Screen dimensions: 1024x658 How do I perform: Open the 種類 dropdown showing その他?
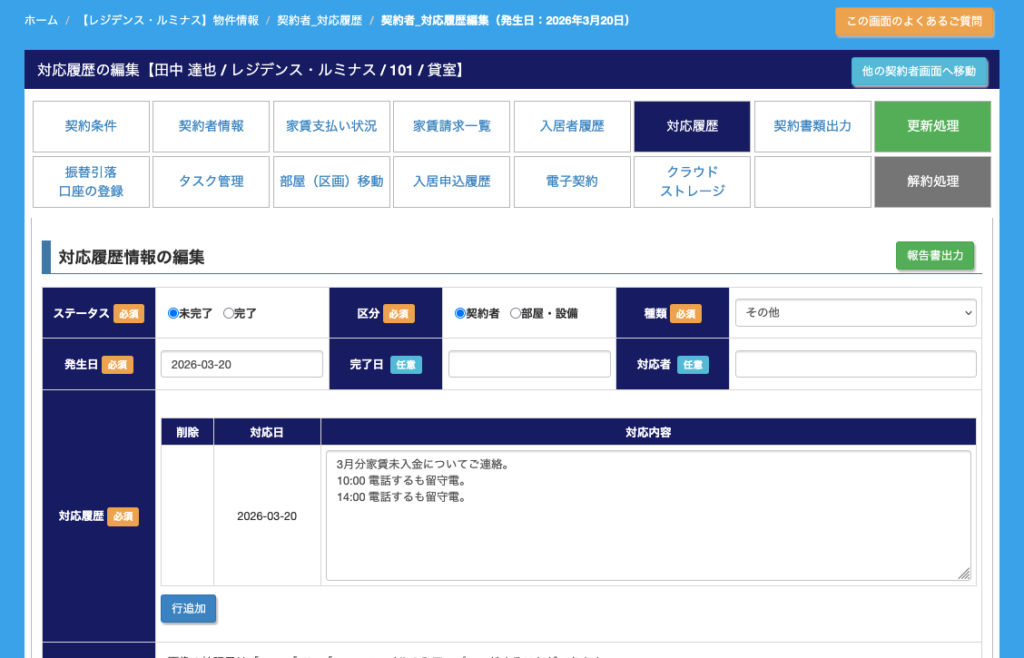tap(855, 313)
